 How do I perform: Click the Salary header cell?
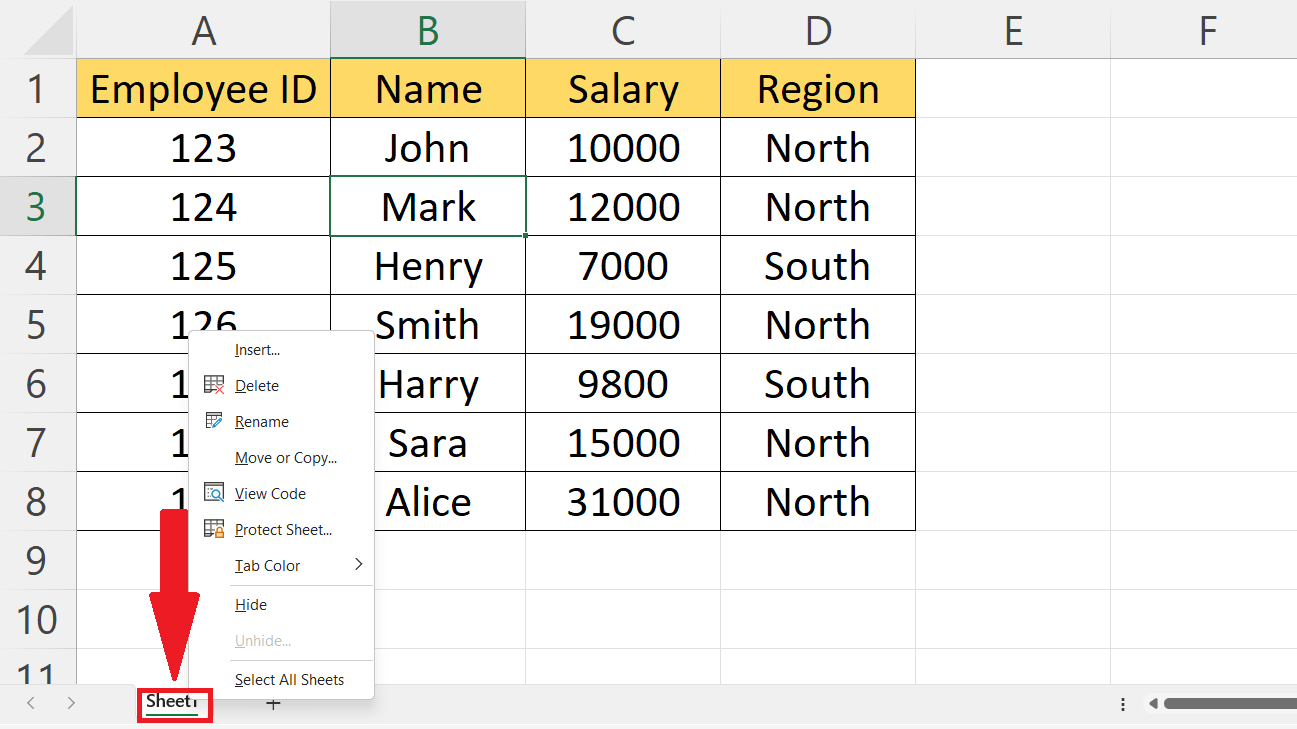(622, 88)
